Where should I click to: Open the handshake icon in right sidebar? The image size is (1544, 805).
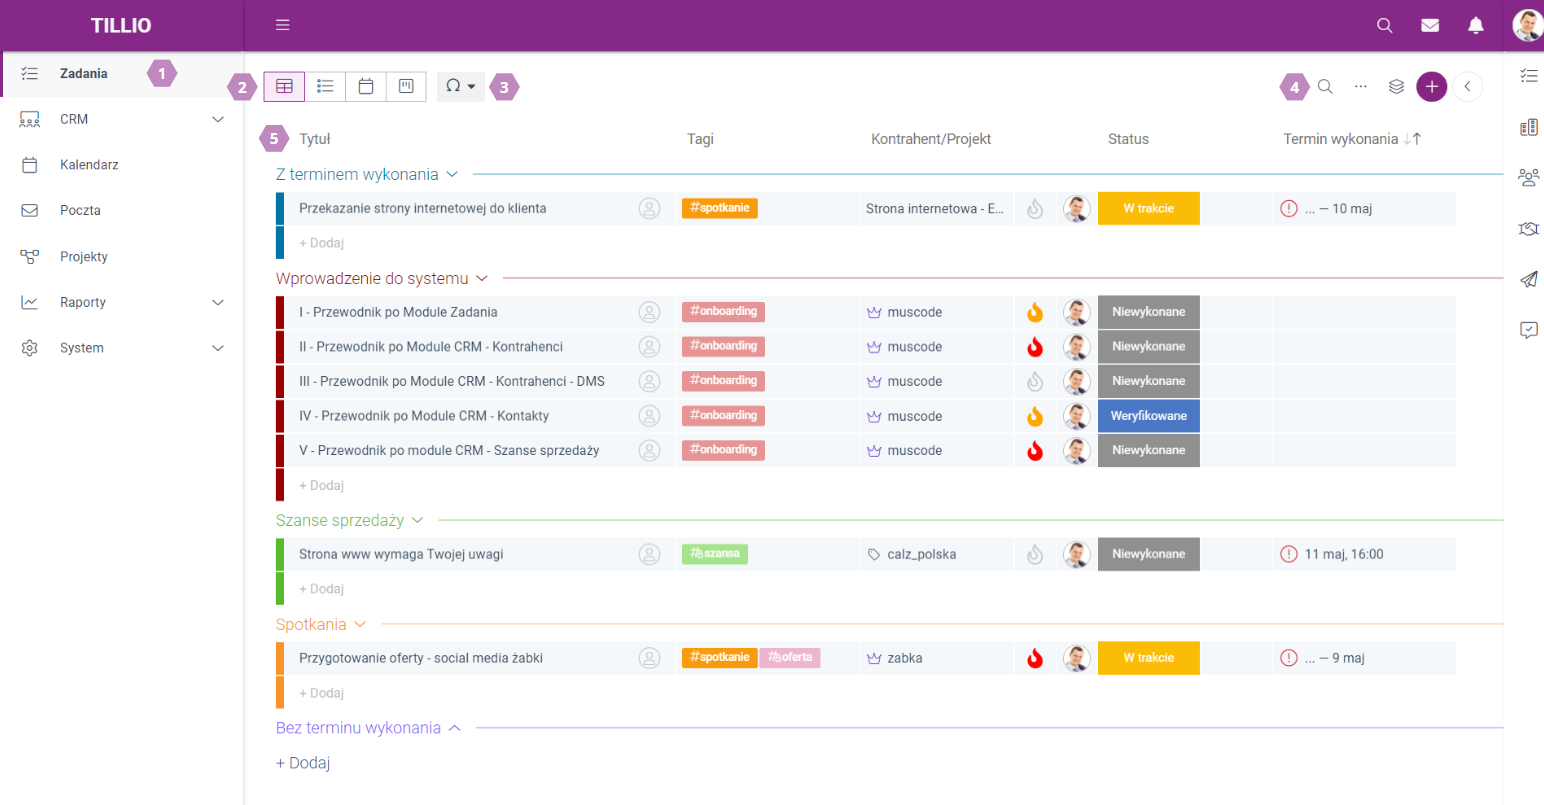pyautogui.click(x=1528, y=229)
